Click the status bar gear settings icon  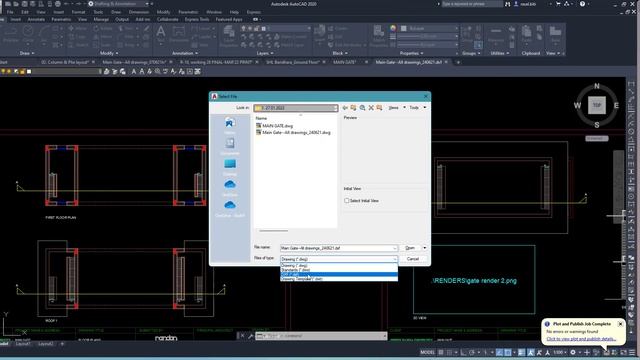click(x=573, y=352)
